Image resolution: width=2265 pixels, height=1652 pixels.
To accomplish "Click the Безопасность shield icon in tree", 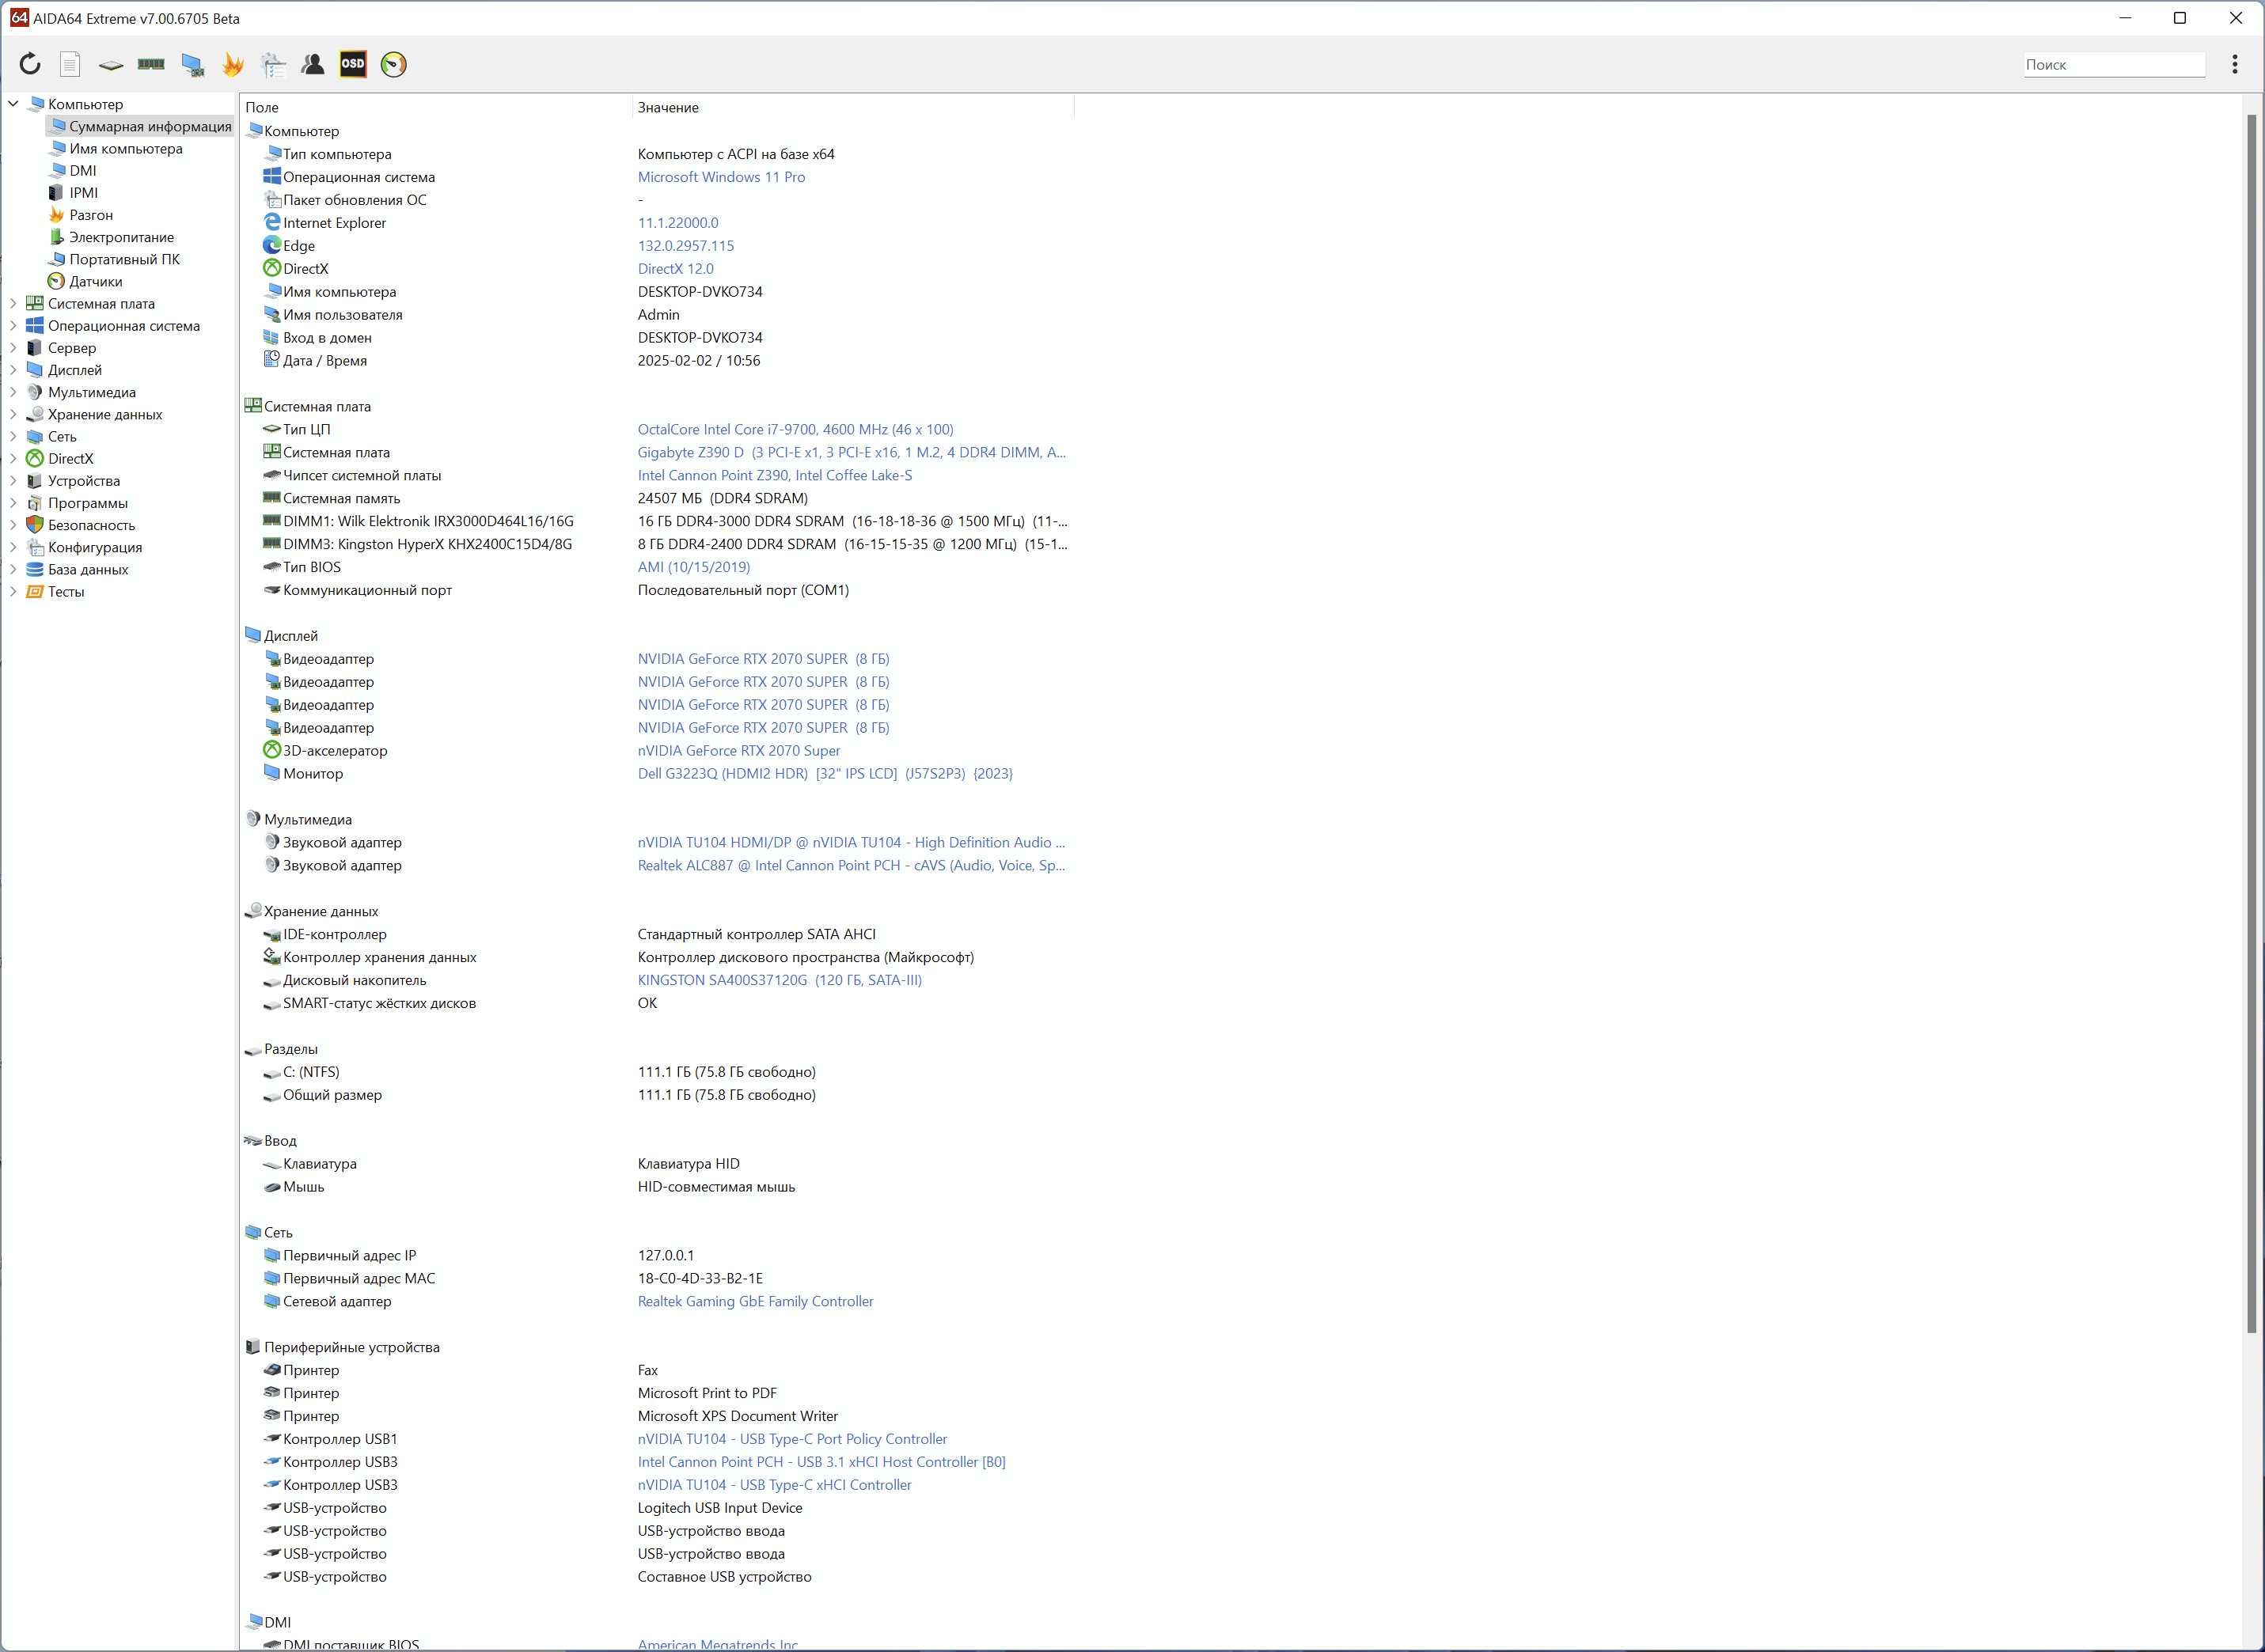I will tap(35, 525).
